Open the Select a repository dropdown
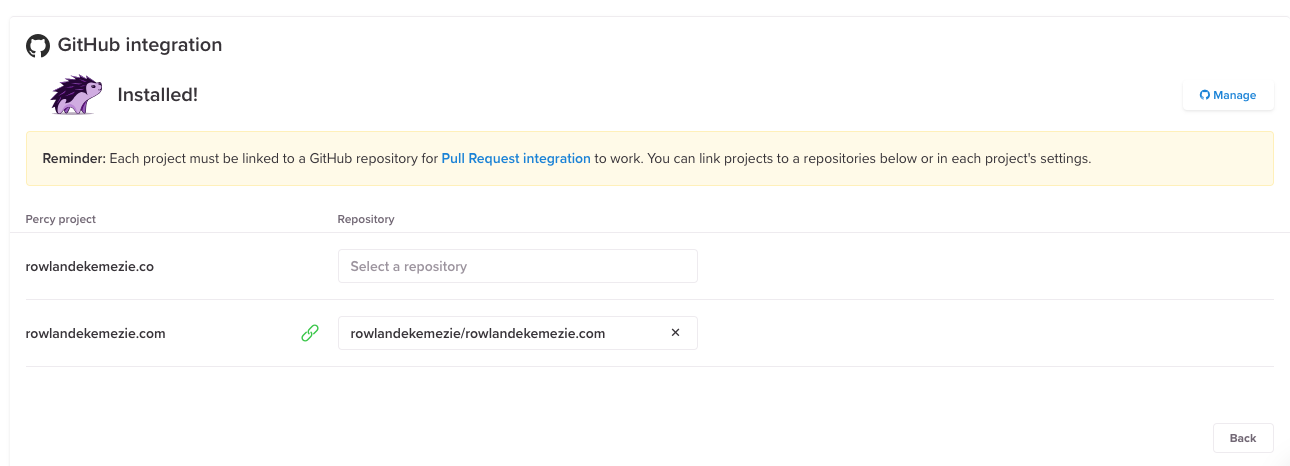Screen dimensions: 1290x466 pos(517,266)
